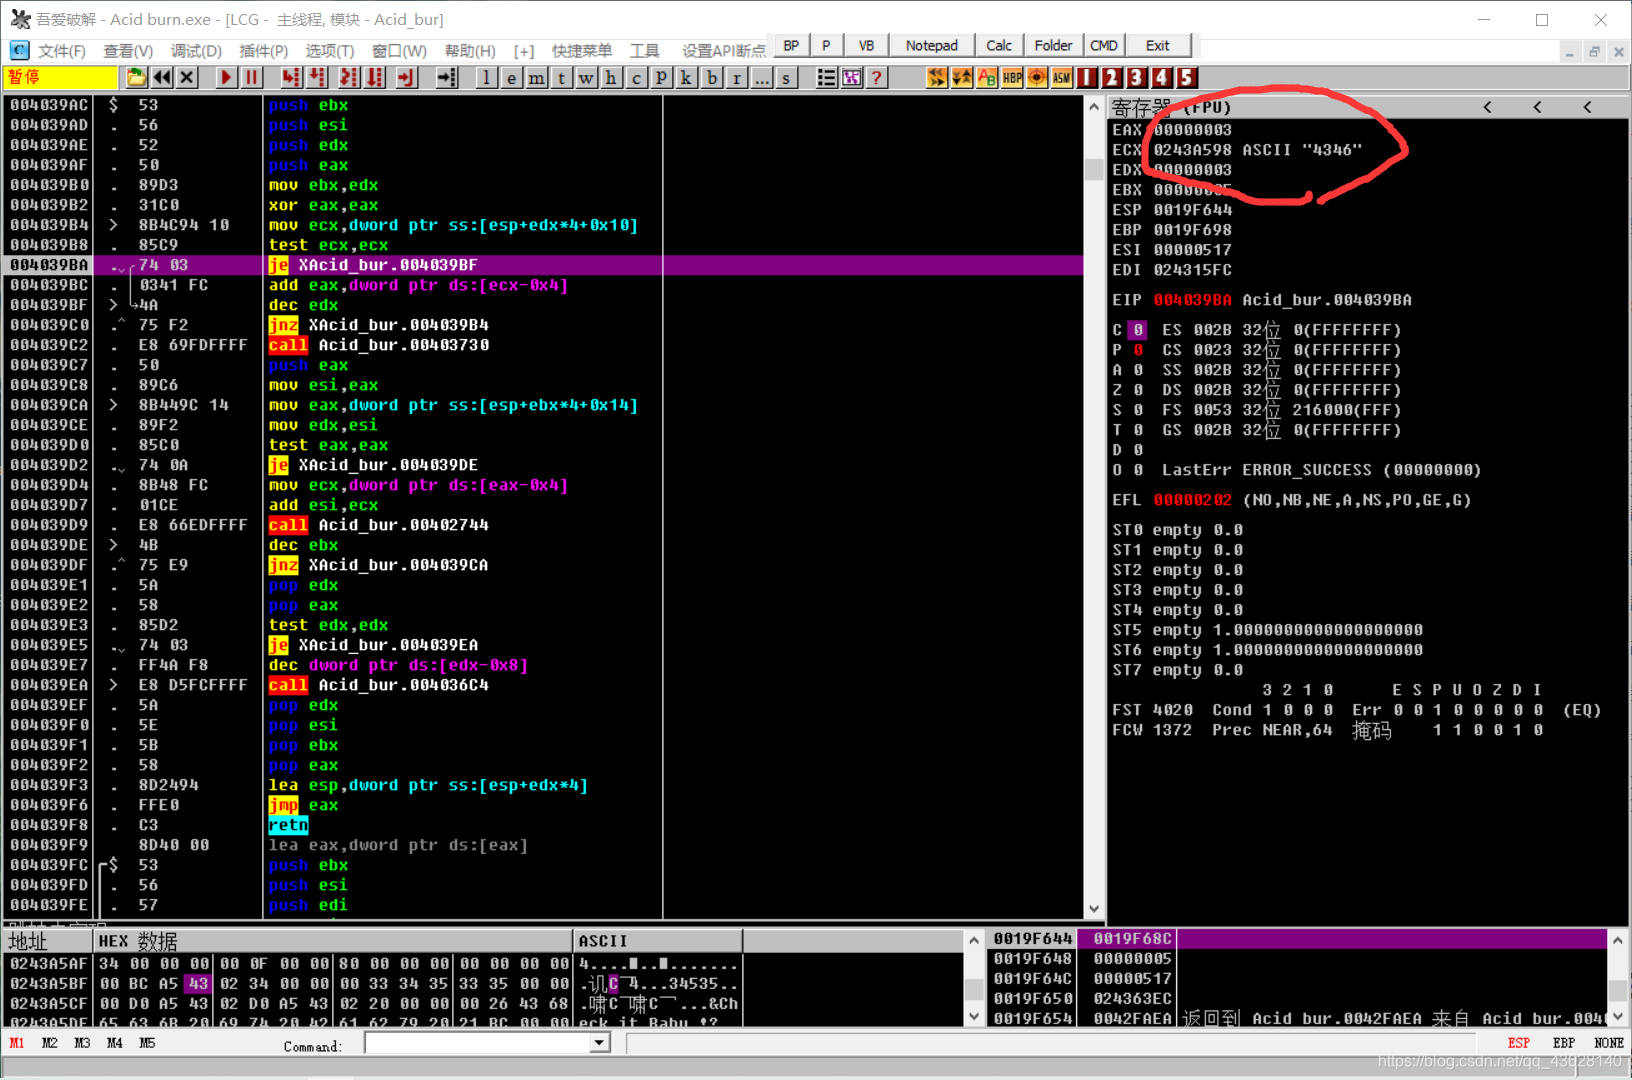1632x1080 pixels.
Task: Open the 文件(F) menu
Action: coord(61,51)
